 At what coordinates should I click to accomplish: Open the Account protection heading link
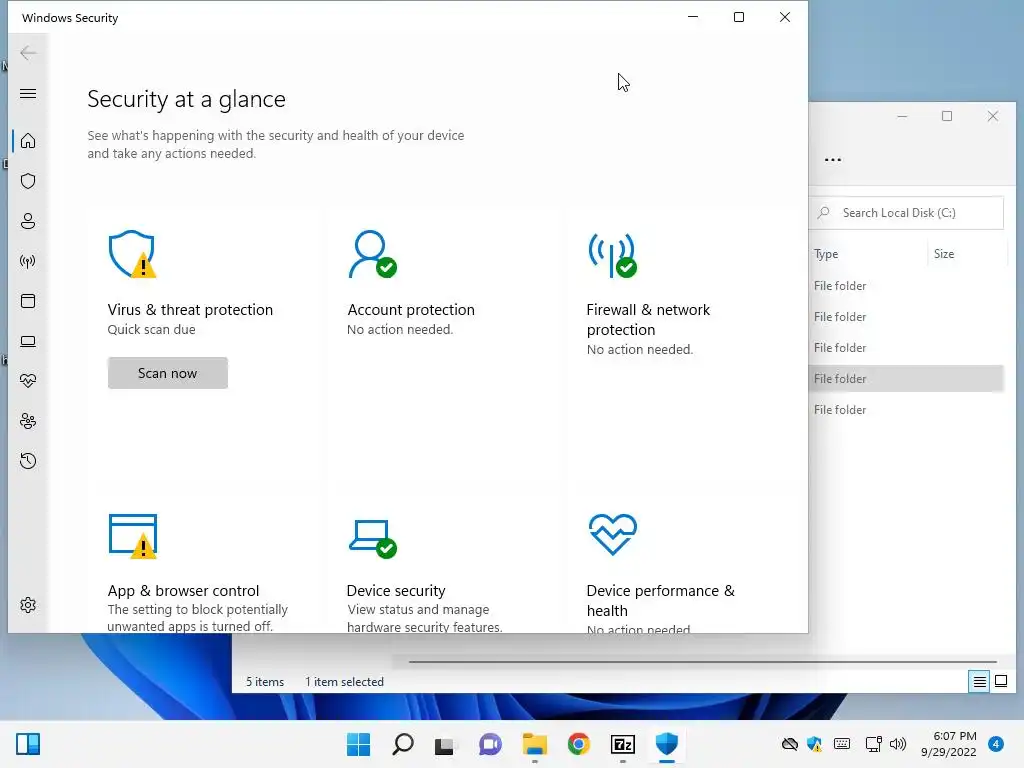pyautogui.click(x=411, y=310)
